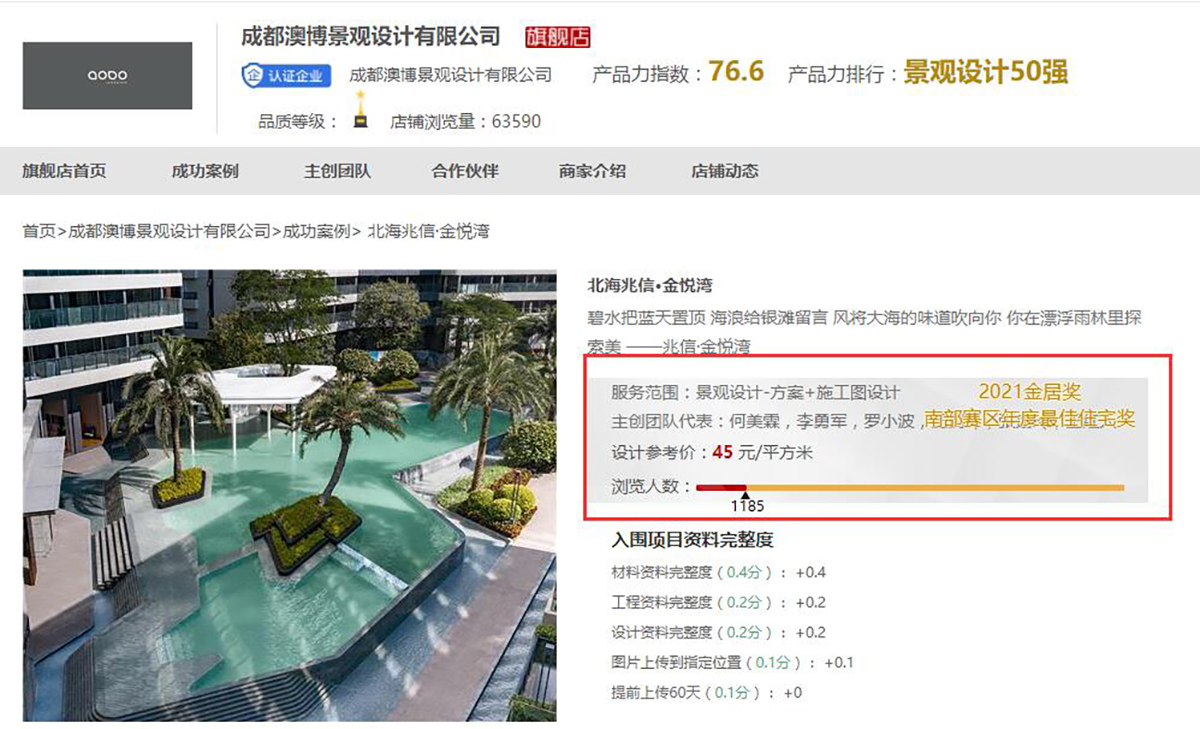The width and height of the screenshot is (1200, 729).
Task: Click the 首页 breadcrumb link
Action: point(39,231)
